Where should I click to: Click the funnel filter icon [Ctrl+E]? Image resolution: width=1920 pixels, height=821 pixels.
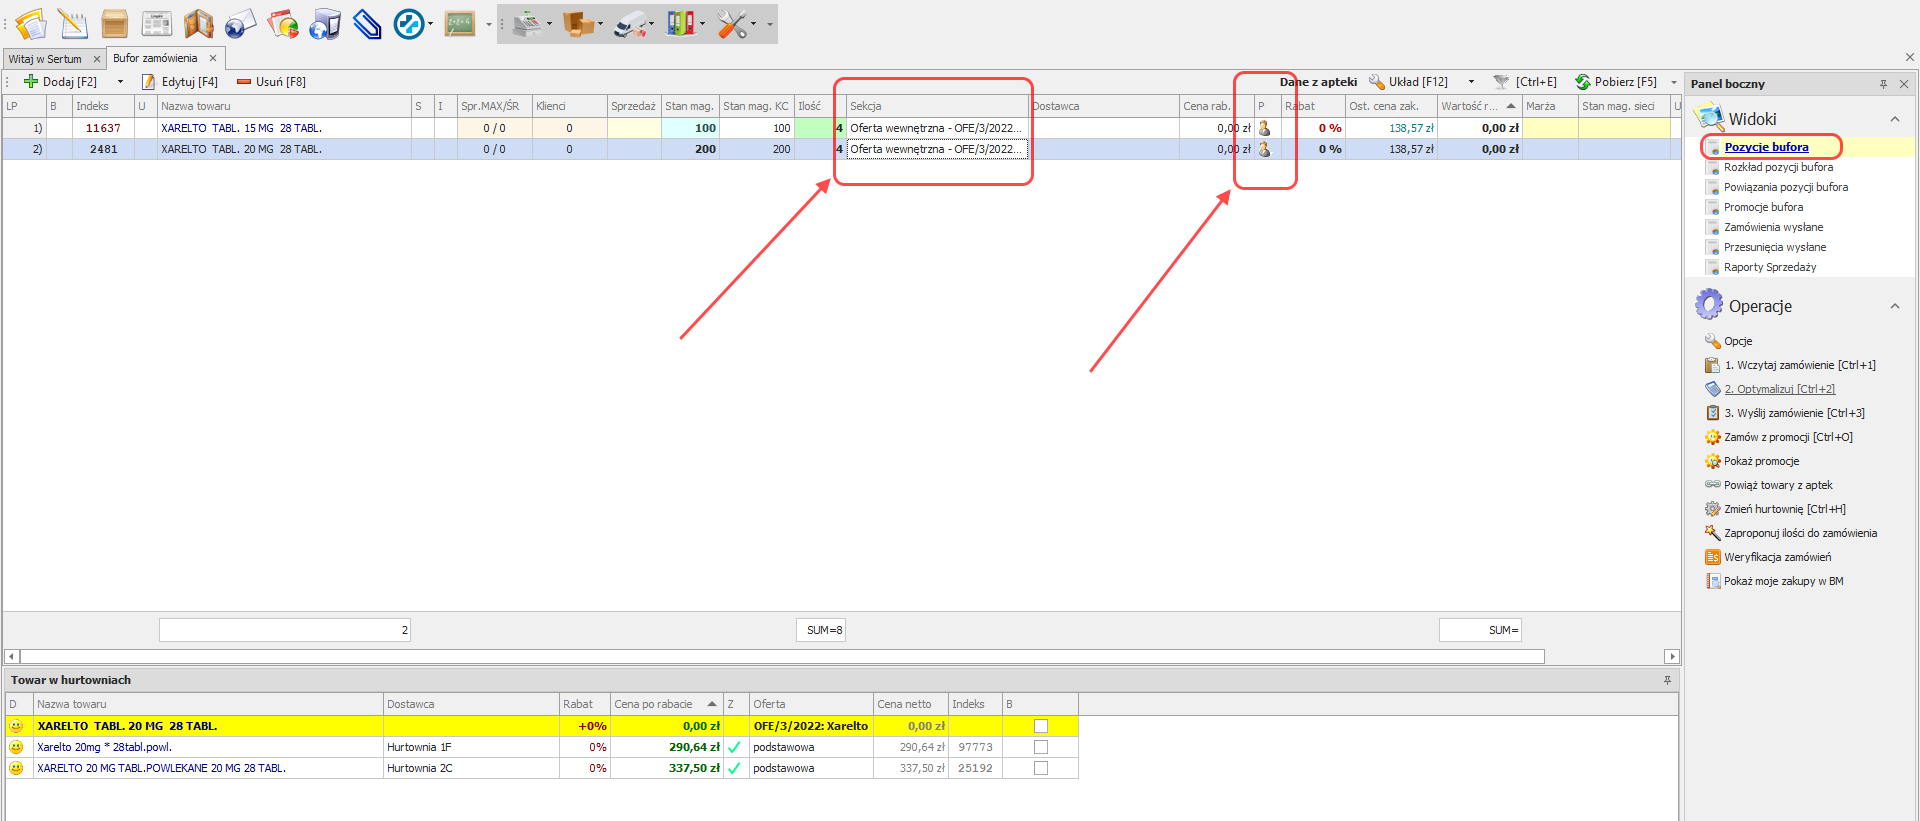coord(1501,82)
